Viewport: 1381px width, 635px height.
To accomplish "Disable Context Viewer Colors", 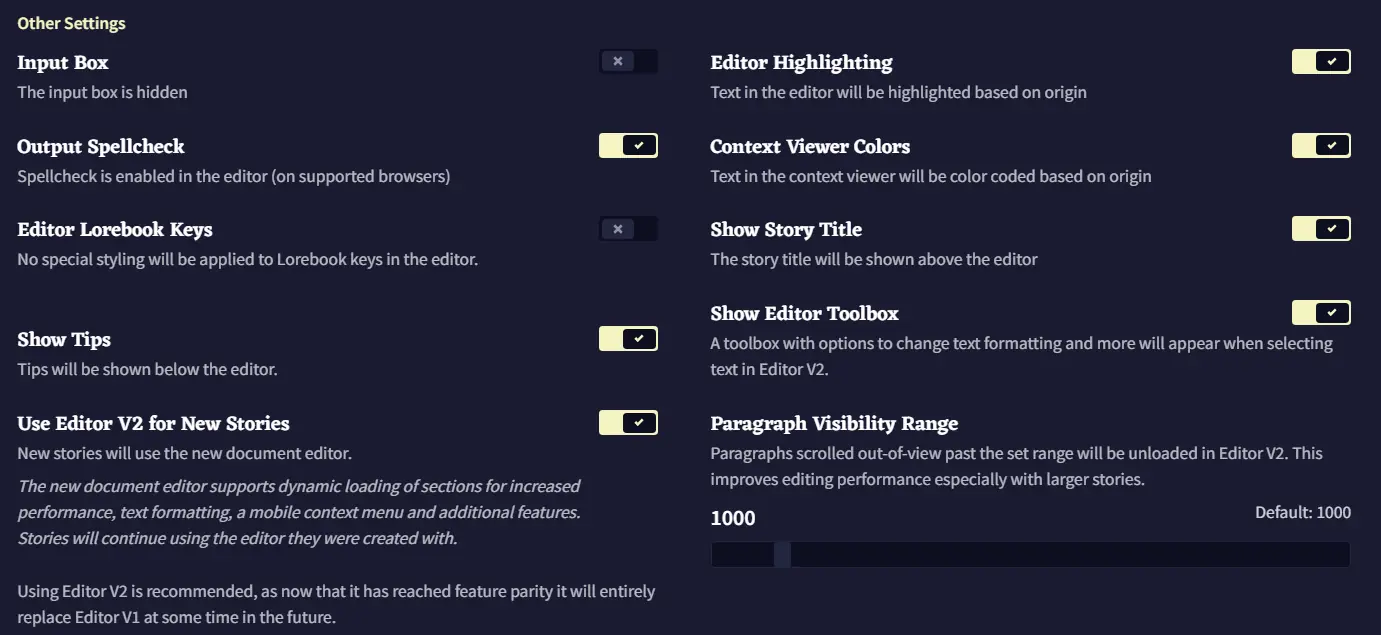I will 1321,145.
